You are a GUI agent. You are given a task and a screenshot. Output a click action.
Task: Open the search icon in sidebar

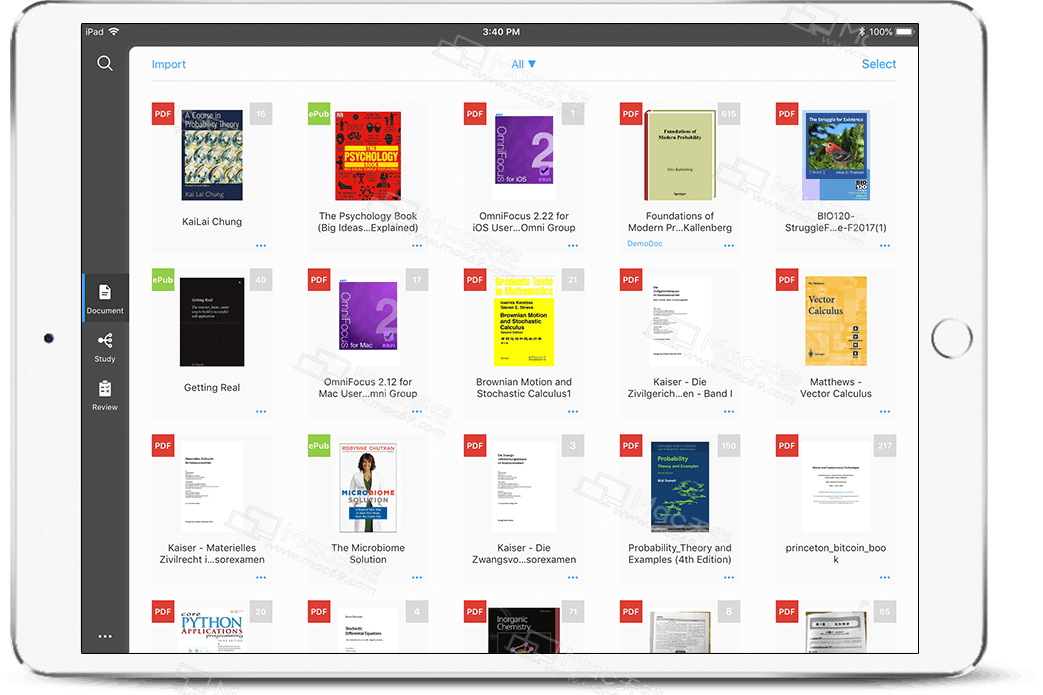pos(104,63)
